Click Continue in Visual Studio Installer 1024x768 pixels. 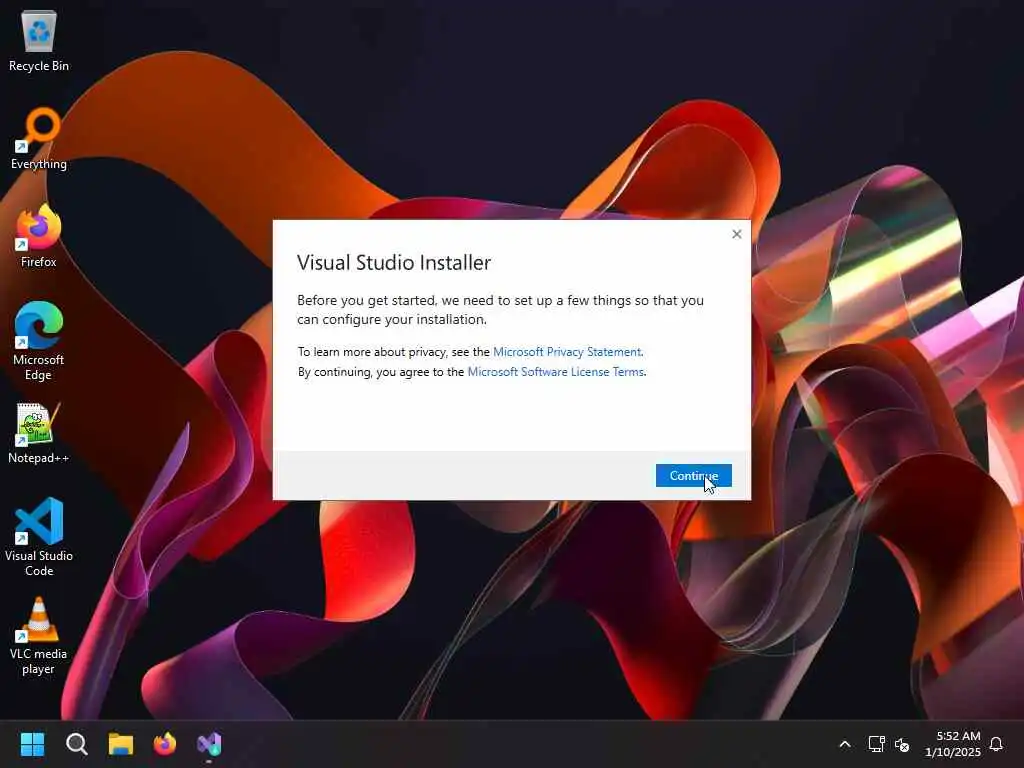coord(694,475)
